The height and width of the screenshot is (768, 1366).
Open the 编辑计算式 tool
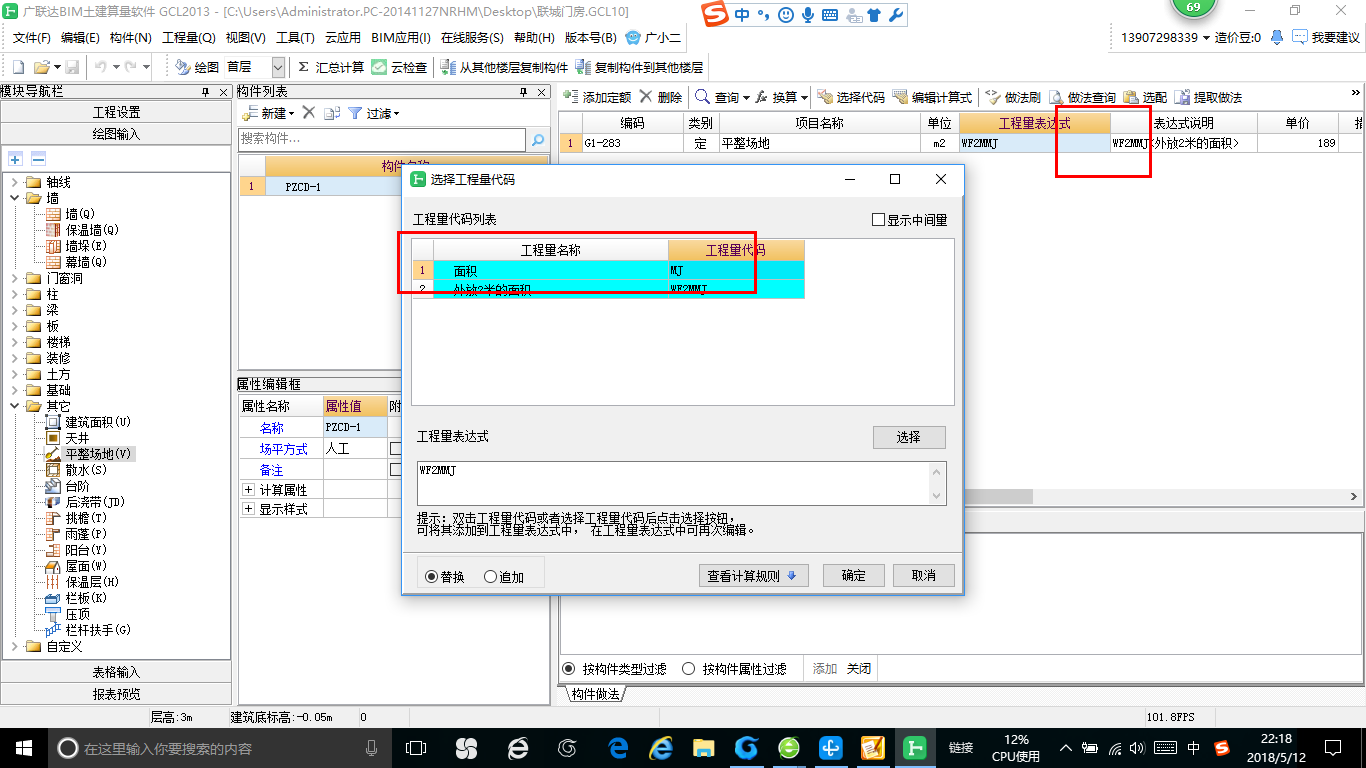point(932,97)
